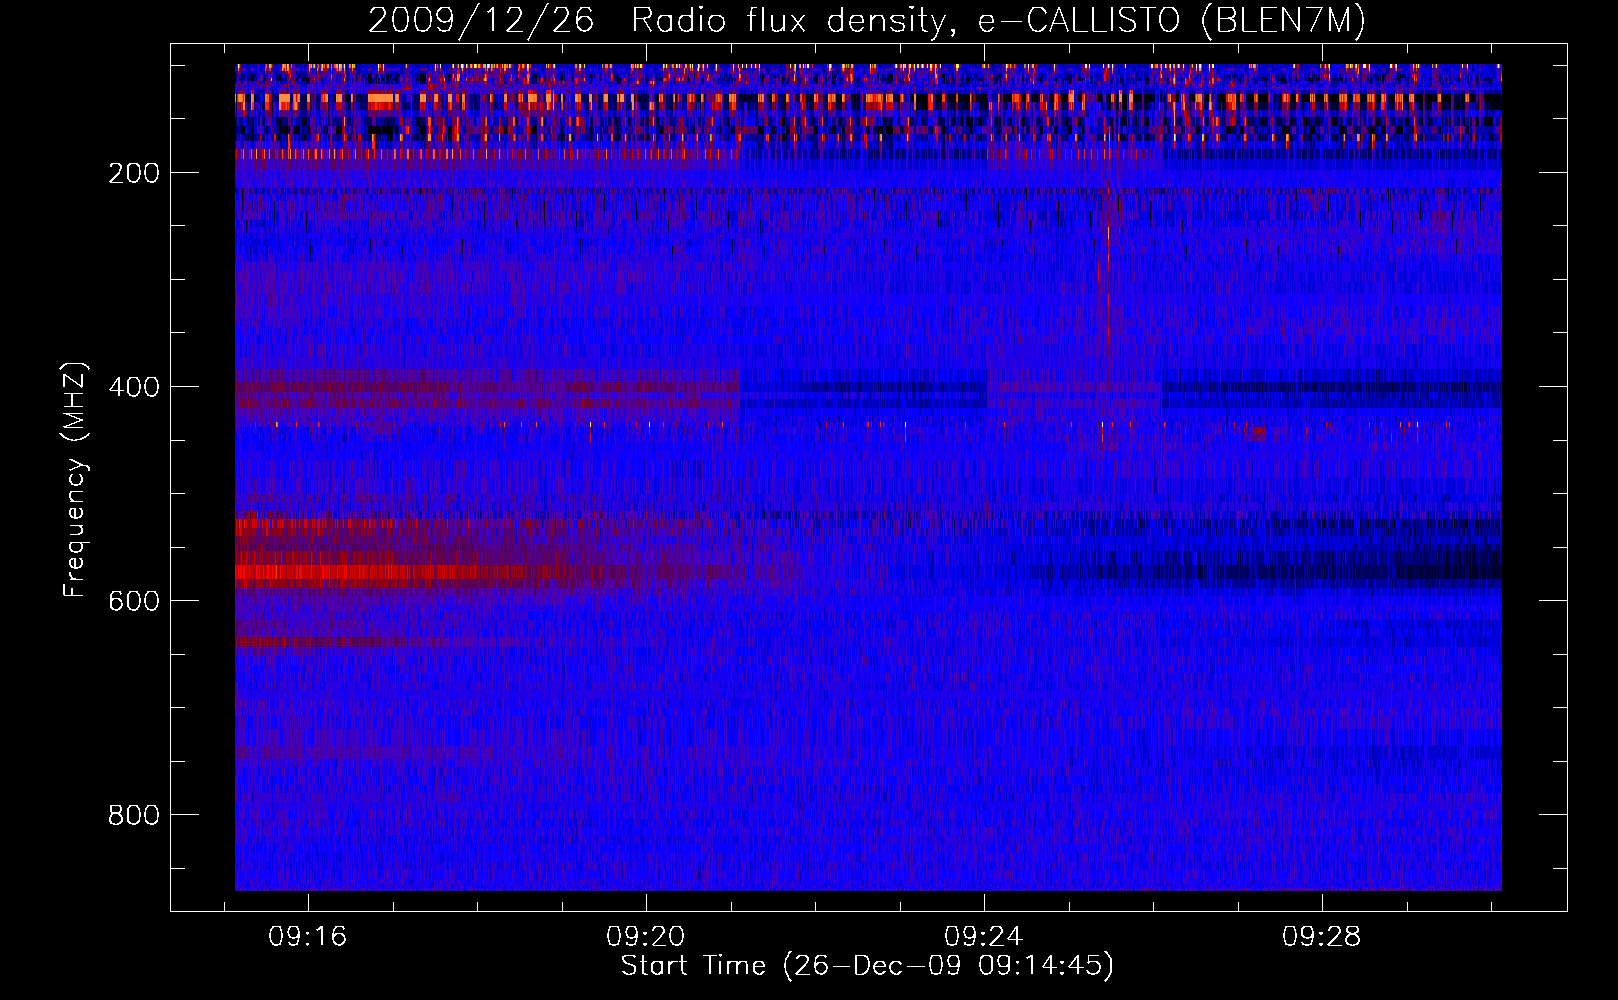Click the 09:16 time tick label
Screen dimensions: 1618x1000
tap(308, 936)
